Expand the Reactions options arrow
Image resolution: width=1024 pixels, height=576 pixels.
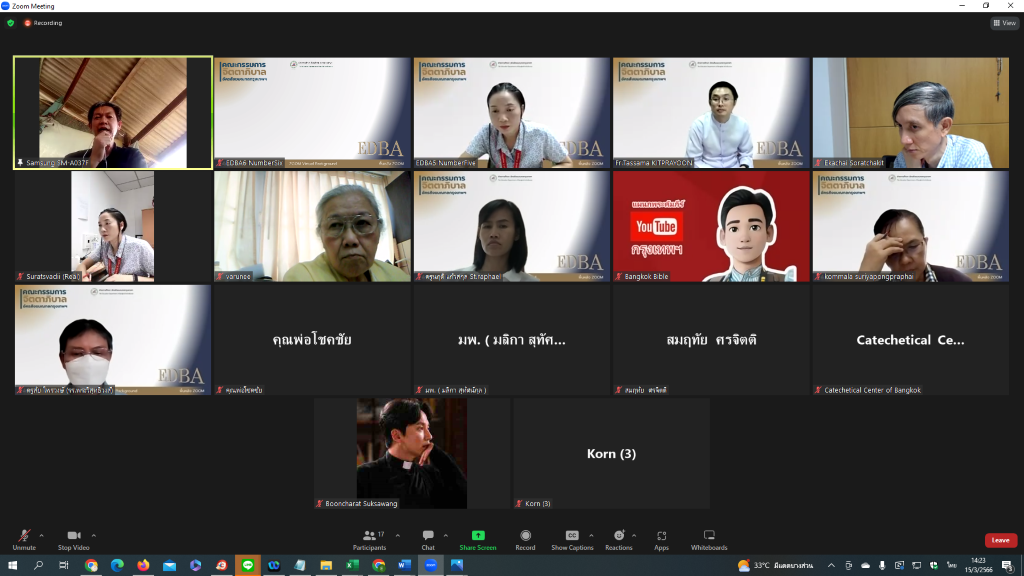click(x=634, y=536)
